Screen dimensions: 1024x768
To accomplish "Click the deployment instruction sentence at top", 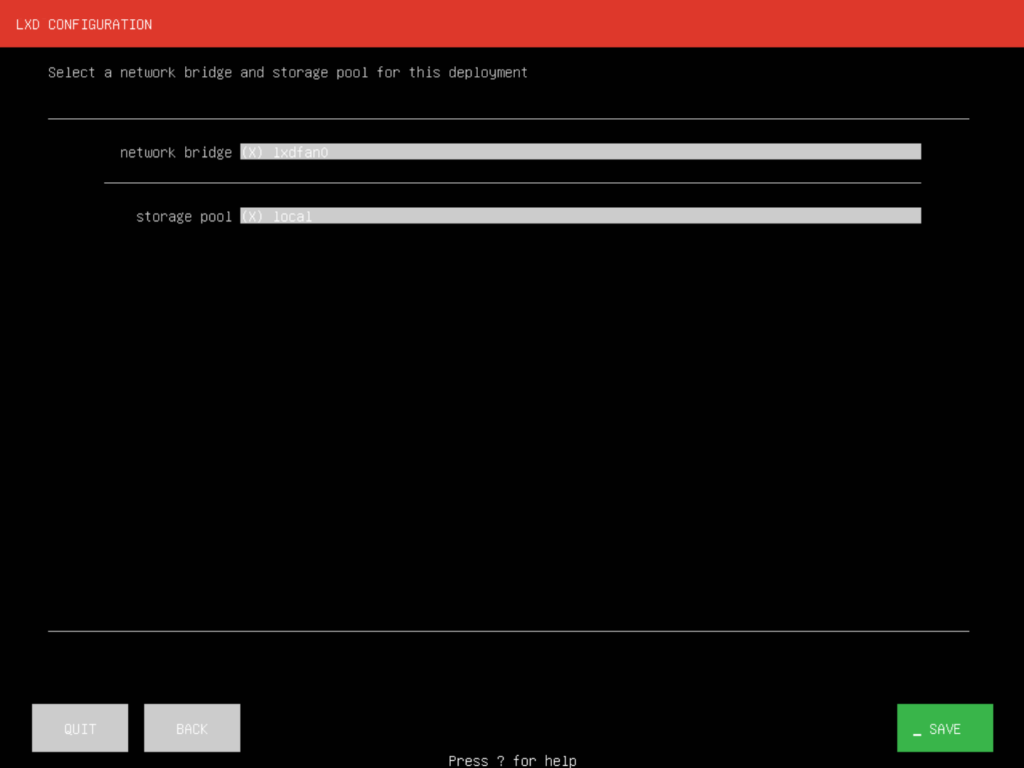I will tap(287, 72).
